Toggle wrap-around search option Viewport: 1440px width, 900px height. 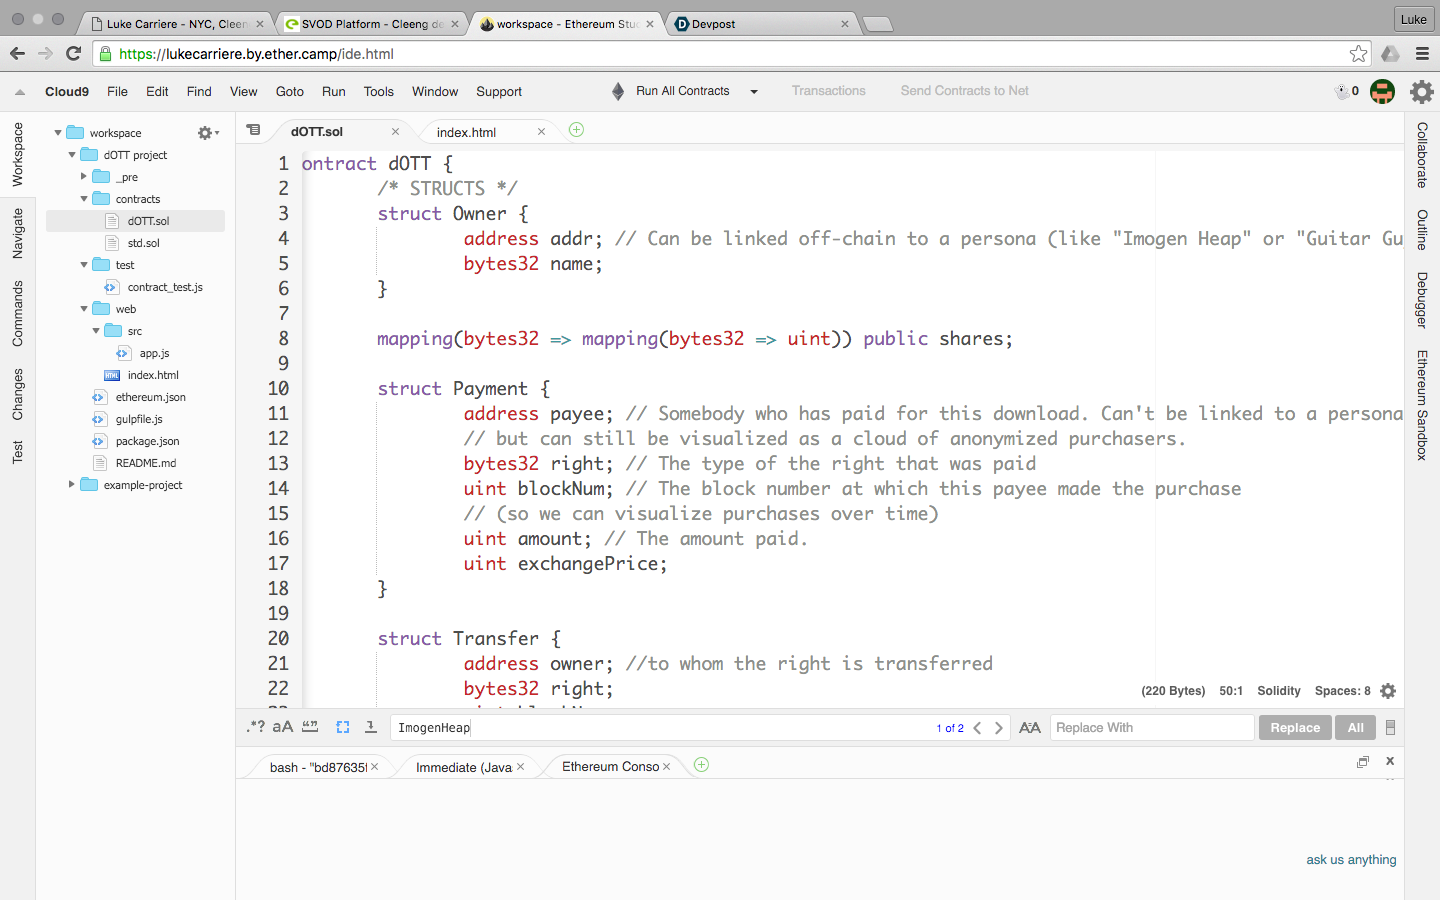(370, 727)
